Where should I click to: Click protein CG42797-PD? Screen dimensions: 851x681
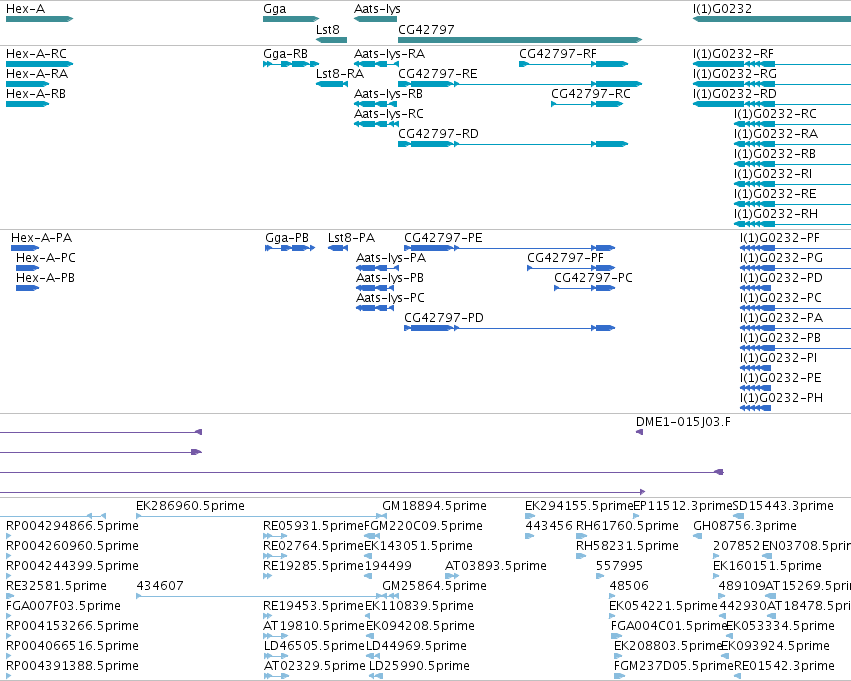click(x=510, y=328)
